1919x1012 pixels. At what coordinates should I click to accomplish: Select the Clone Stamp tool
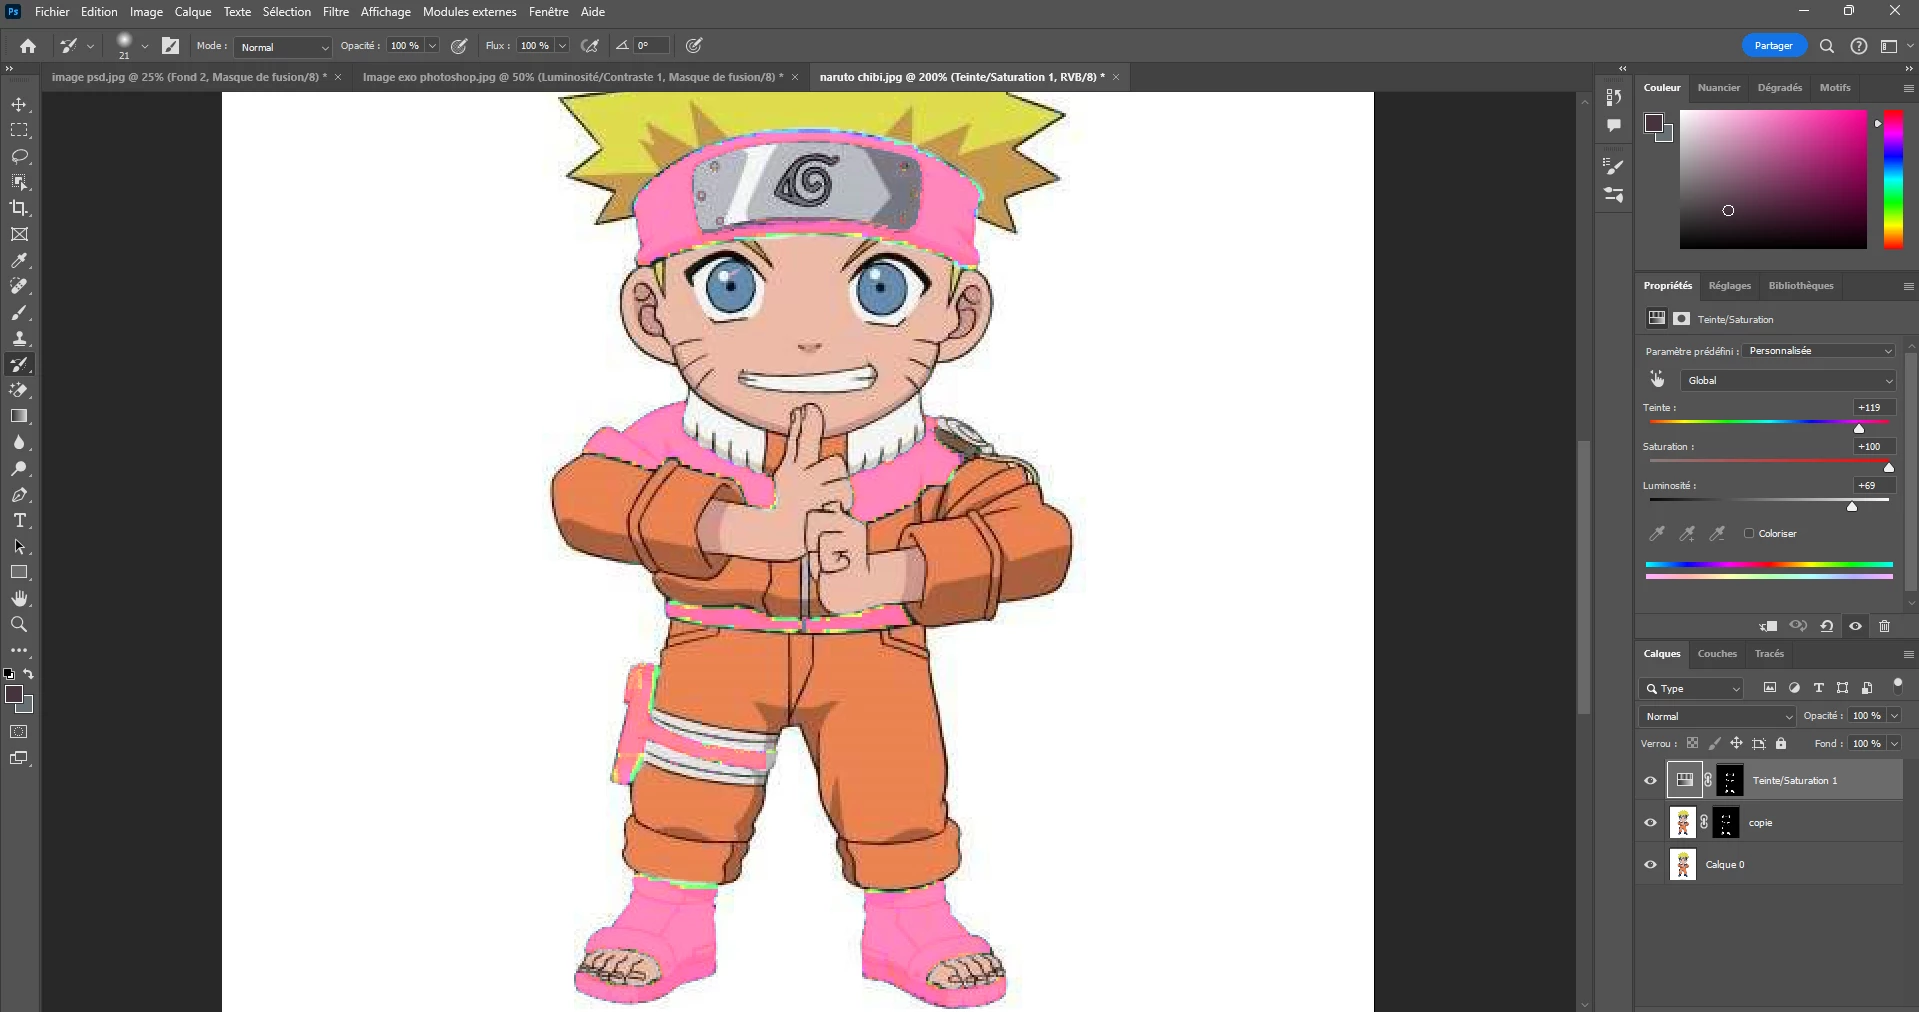(19, 339)
